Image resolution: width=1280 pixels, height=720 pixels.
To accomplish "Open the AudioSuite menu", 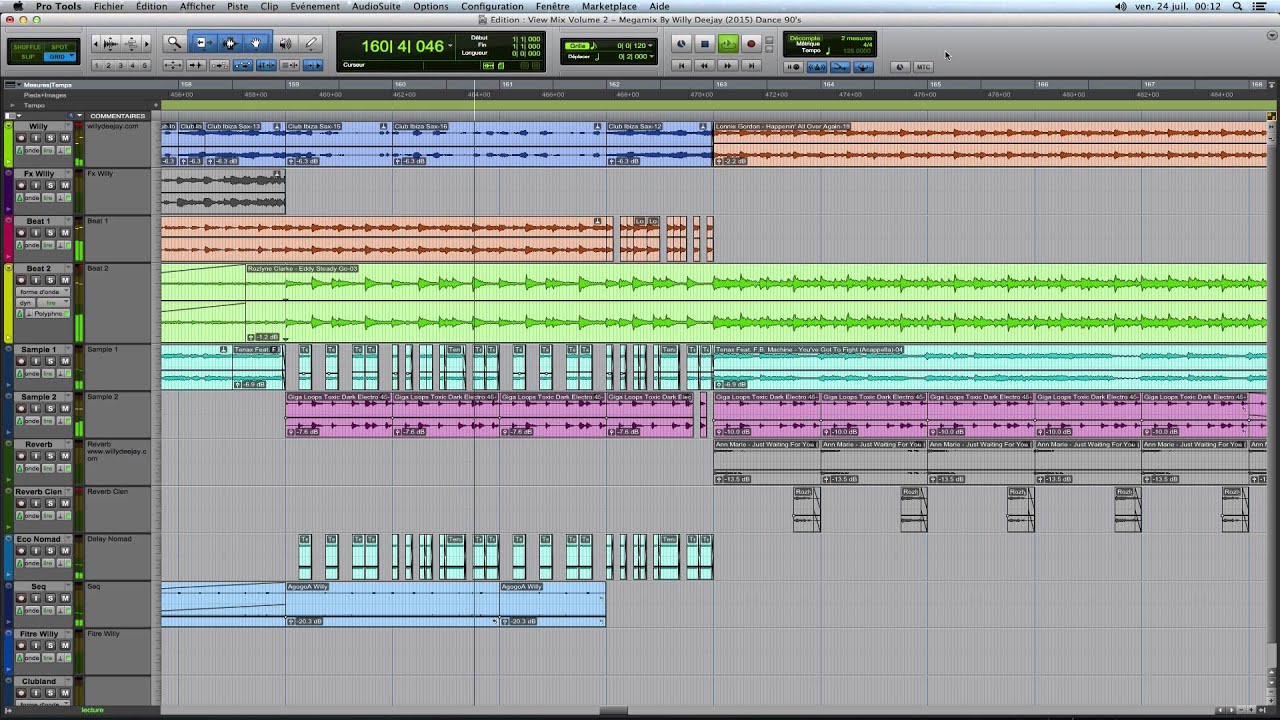I will (x=376, y=6).
